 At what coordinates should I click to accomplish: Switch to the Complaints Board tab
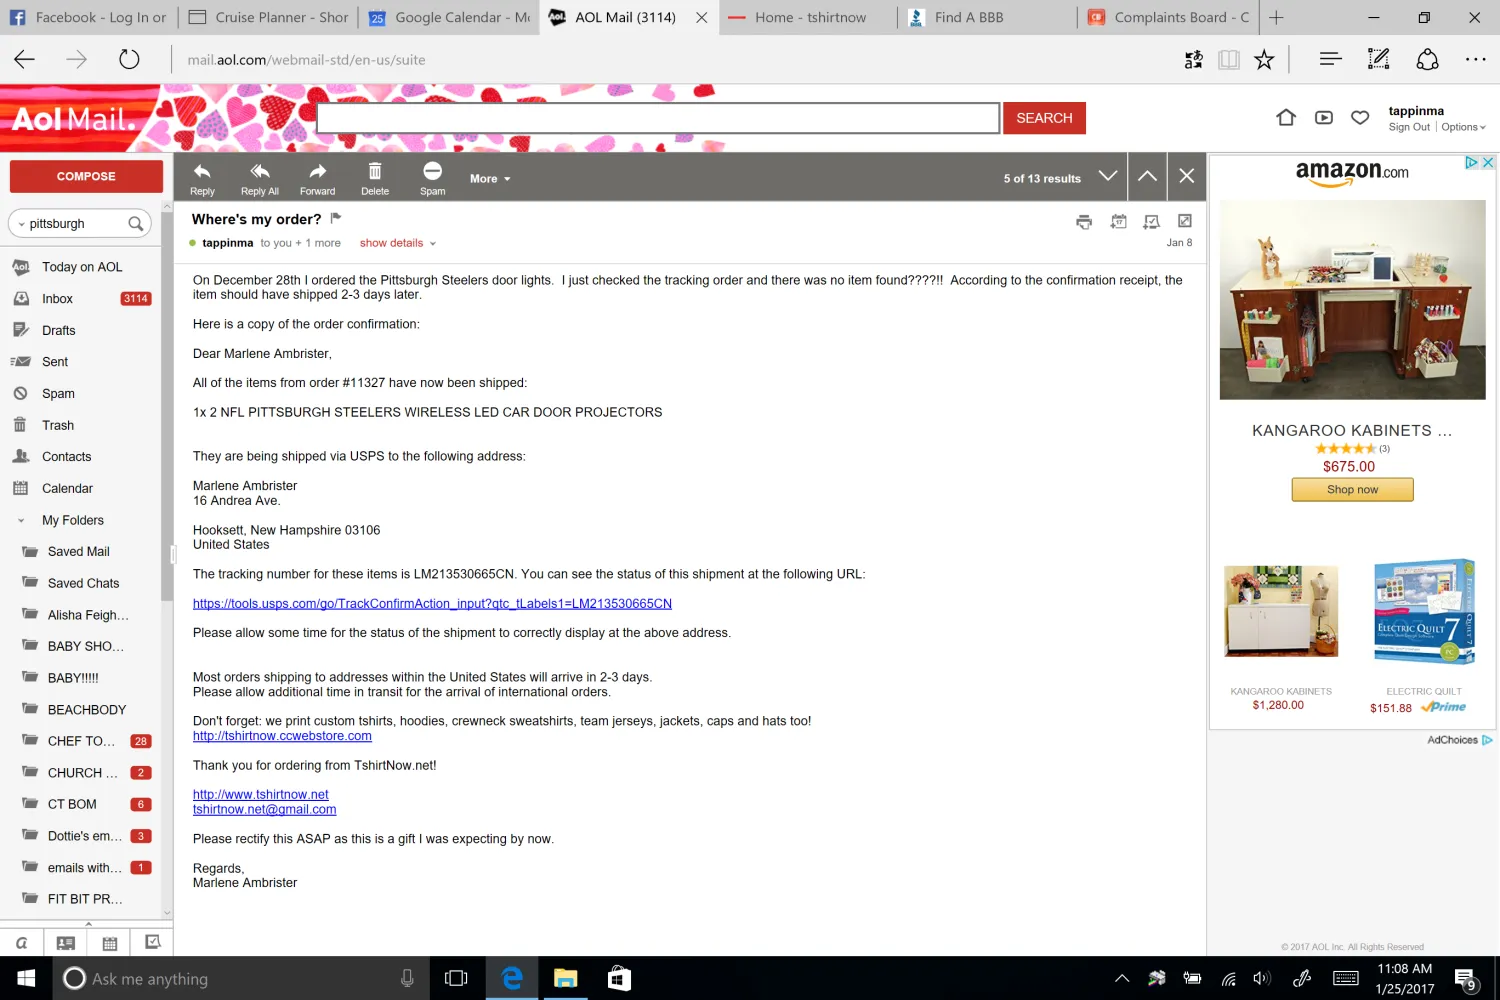[x=1168, y=17]
